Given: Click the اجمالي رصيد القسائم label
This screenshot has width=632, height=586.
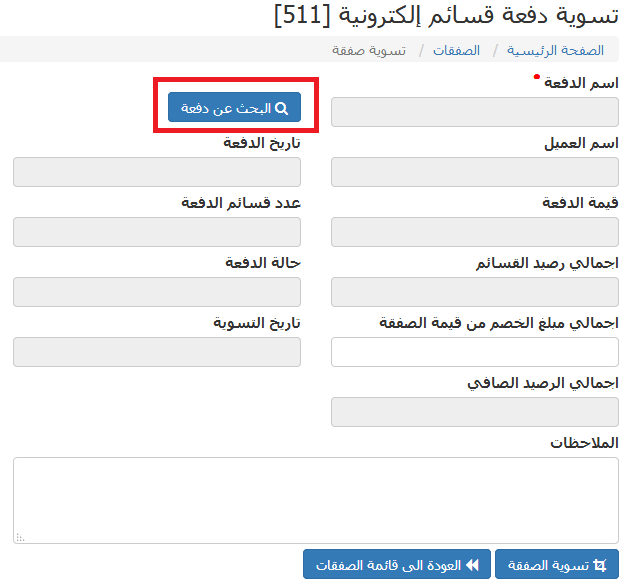Looking at the screenshot, I should pyautogui.click(x=547, y=263).
